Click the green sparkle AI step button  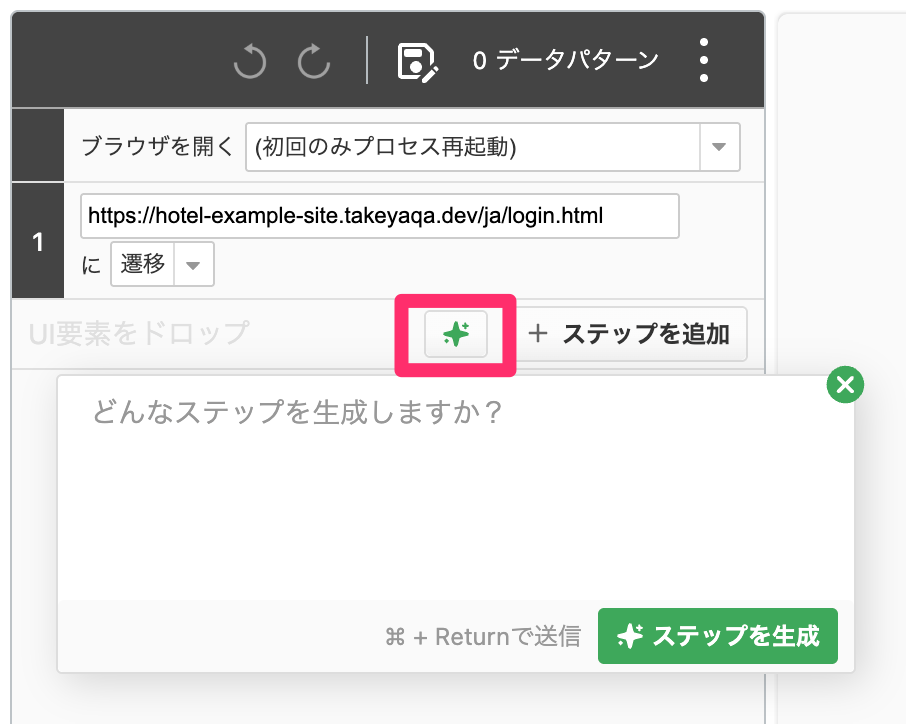click(x=456, y=334)
